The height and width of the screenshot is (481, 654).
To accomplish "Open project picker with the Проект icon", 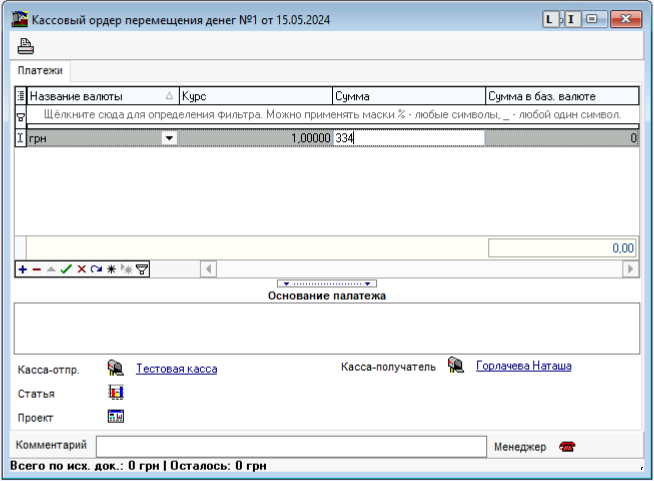I will pyautogui.click(x=115, y=417).
